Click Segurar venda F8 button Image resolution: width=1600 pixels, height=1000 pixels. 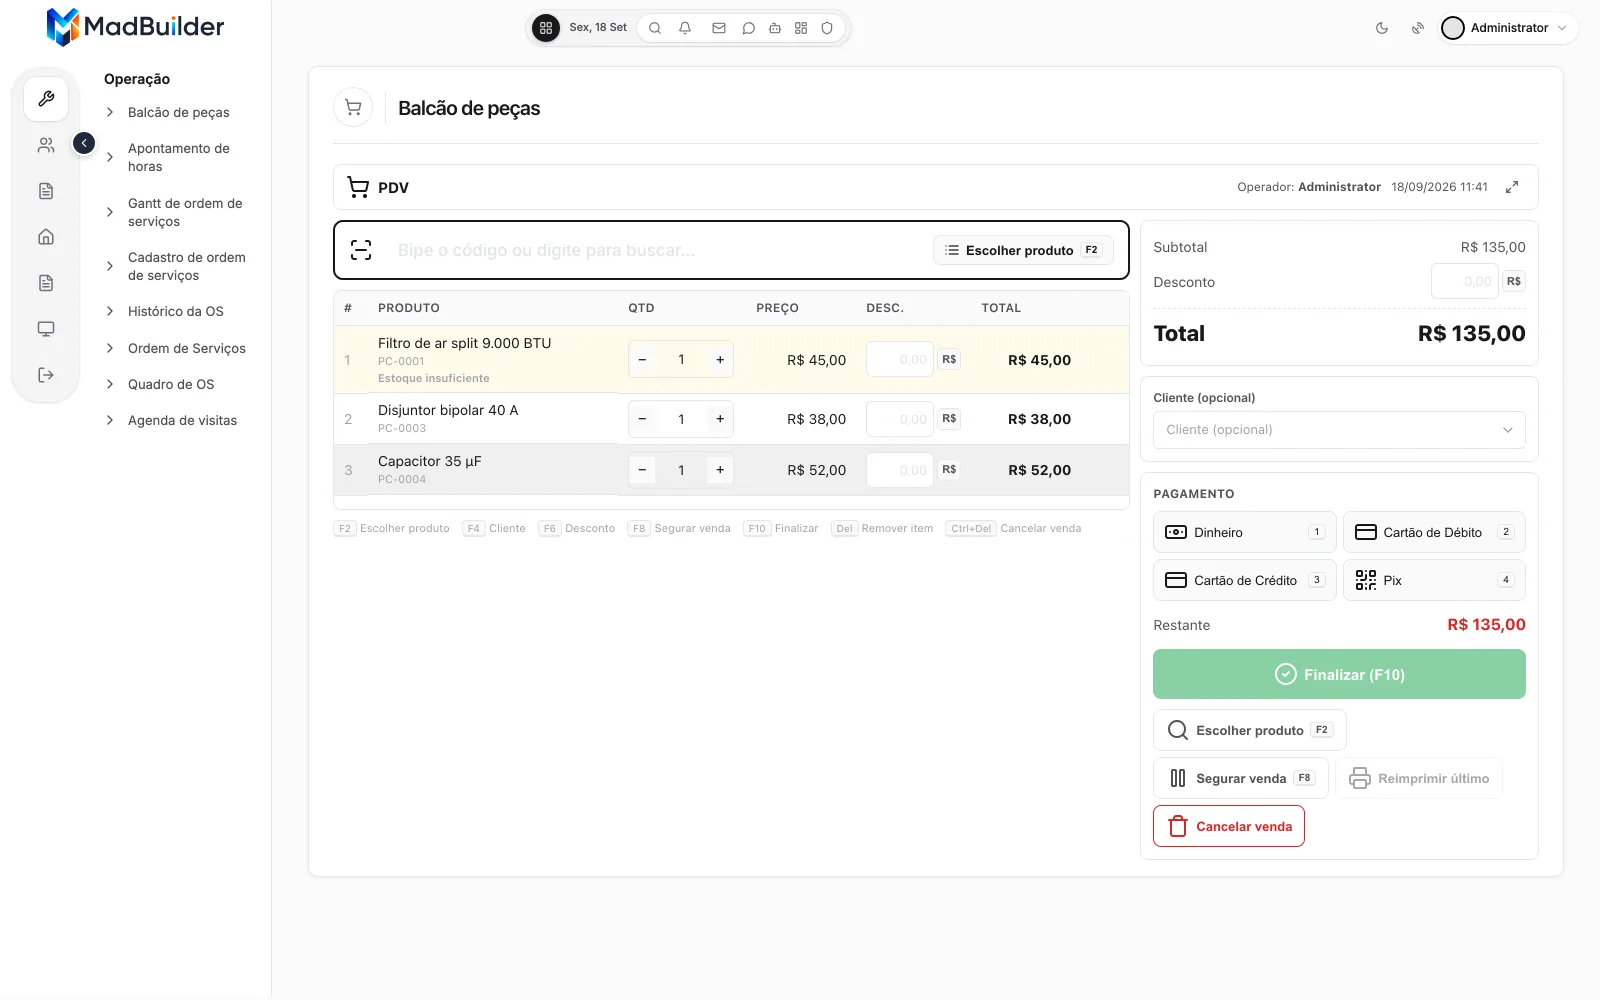coord(1241,778)
